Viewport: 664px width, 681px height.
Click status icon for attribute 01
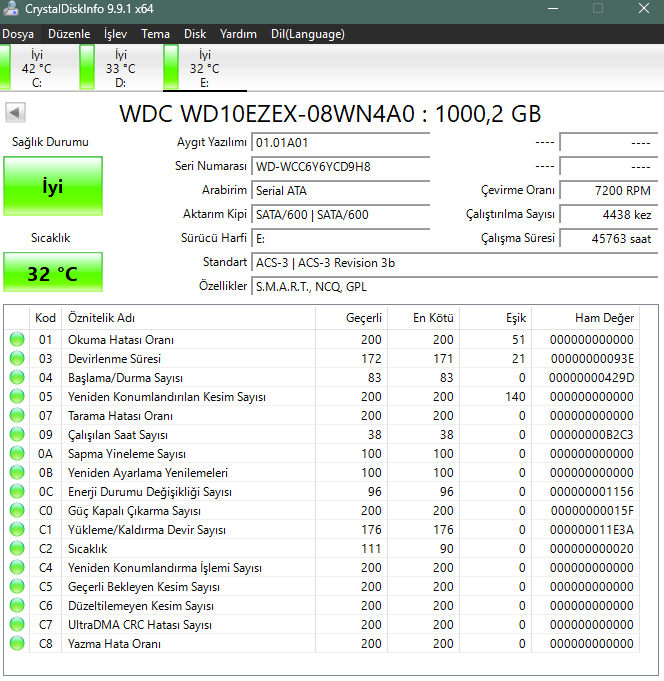[17, 339]
